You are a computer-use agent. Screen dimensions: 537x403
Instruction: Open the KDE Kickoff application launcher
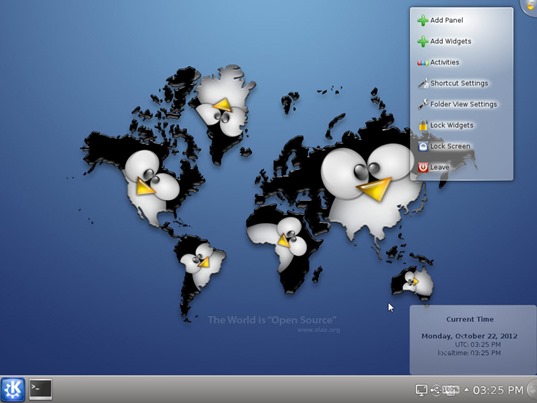click(x=13, y=389)
